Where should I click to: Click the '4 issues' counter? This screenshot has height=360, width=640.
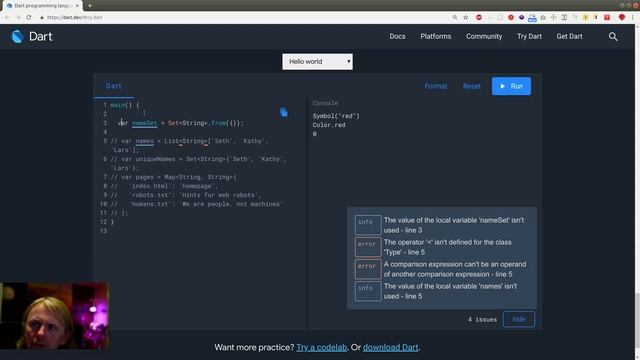click(482, 320)
